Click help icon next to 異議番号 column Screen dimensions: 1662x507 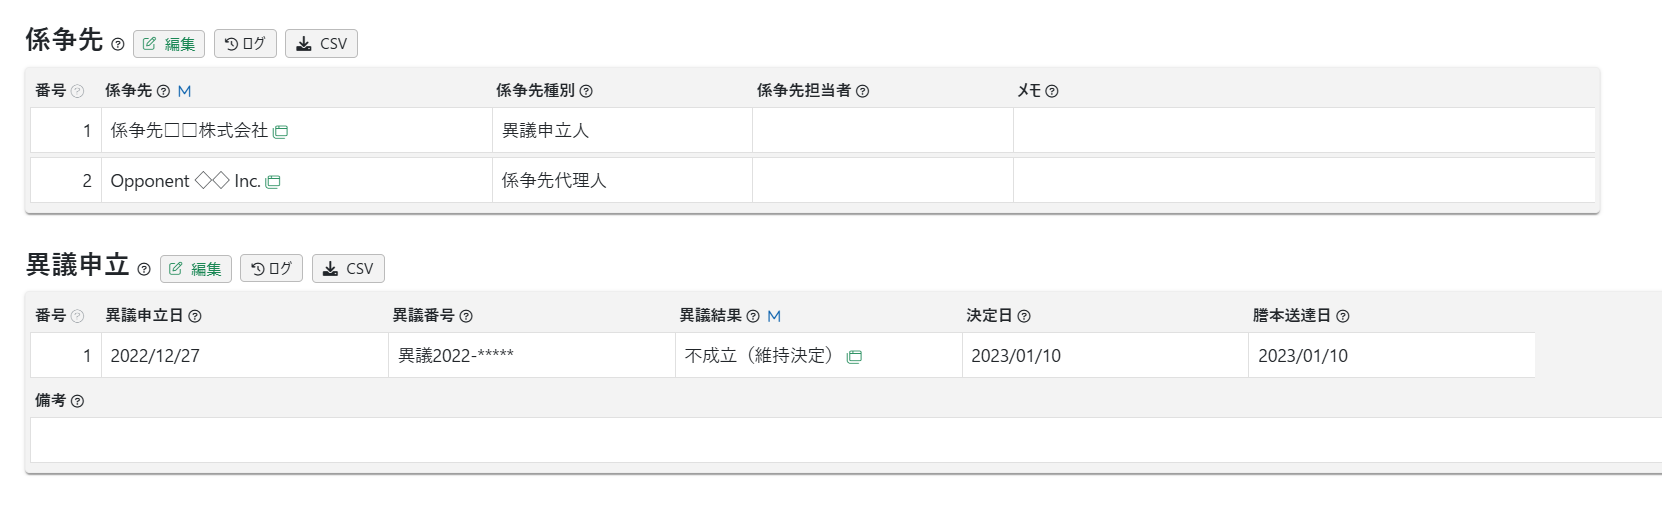(466, 316)
